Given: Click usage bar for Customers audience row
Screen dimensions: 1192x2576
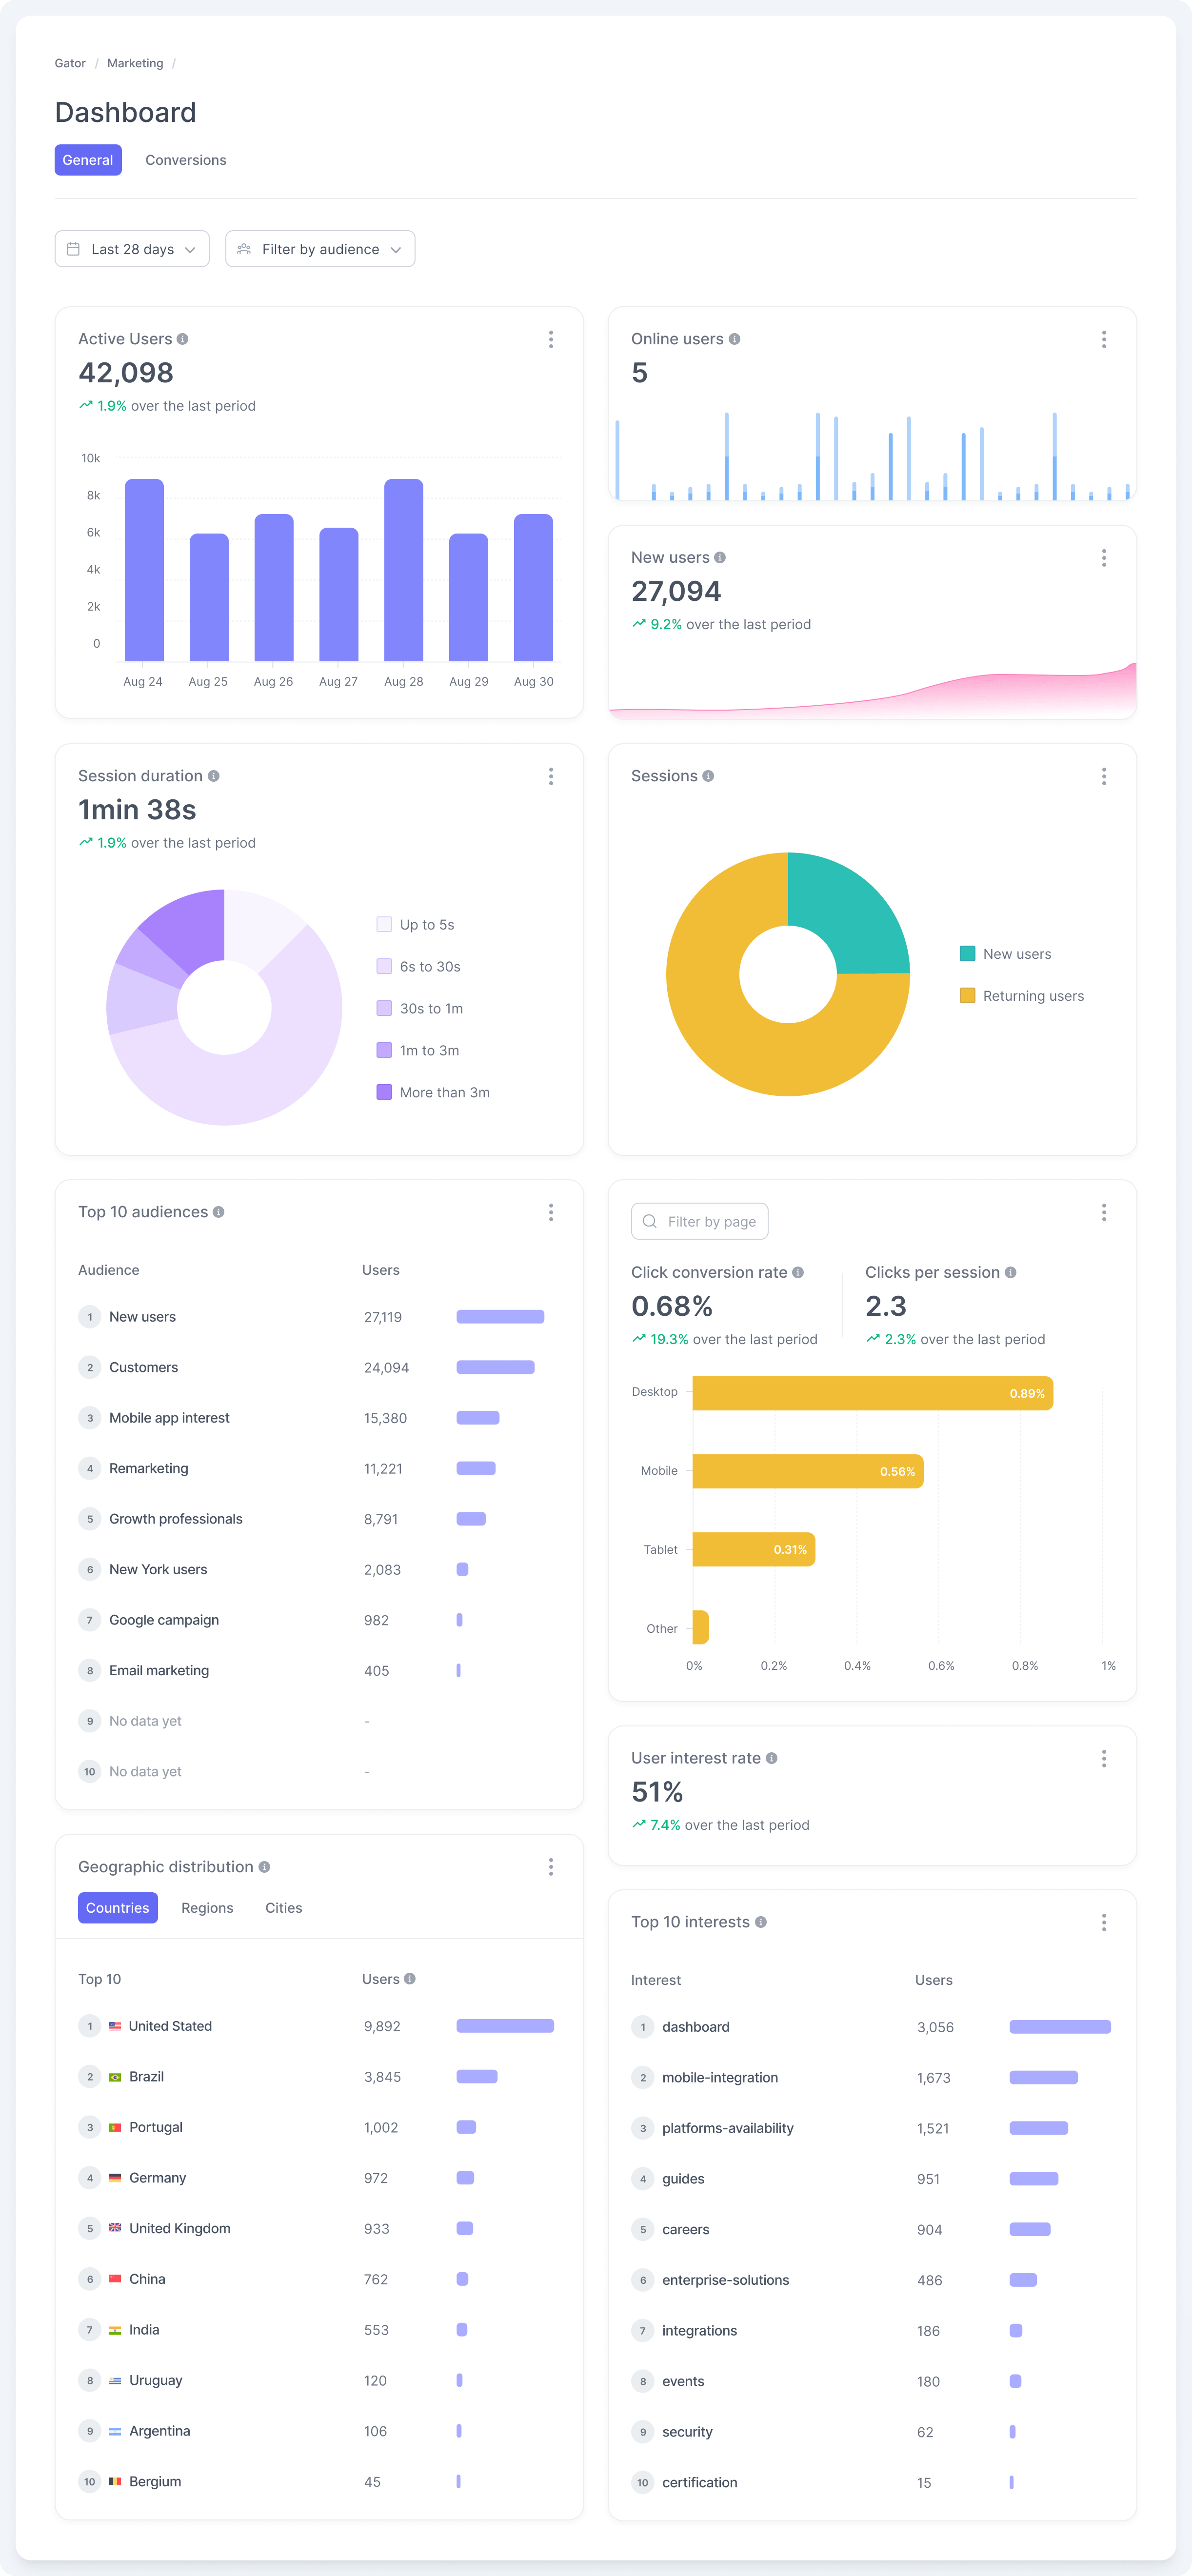Looking at the screenshot, I should click(496, 1367).
